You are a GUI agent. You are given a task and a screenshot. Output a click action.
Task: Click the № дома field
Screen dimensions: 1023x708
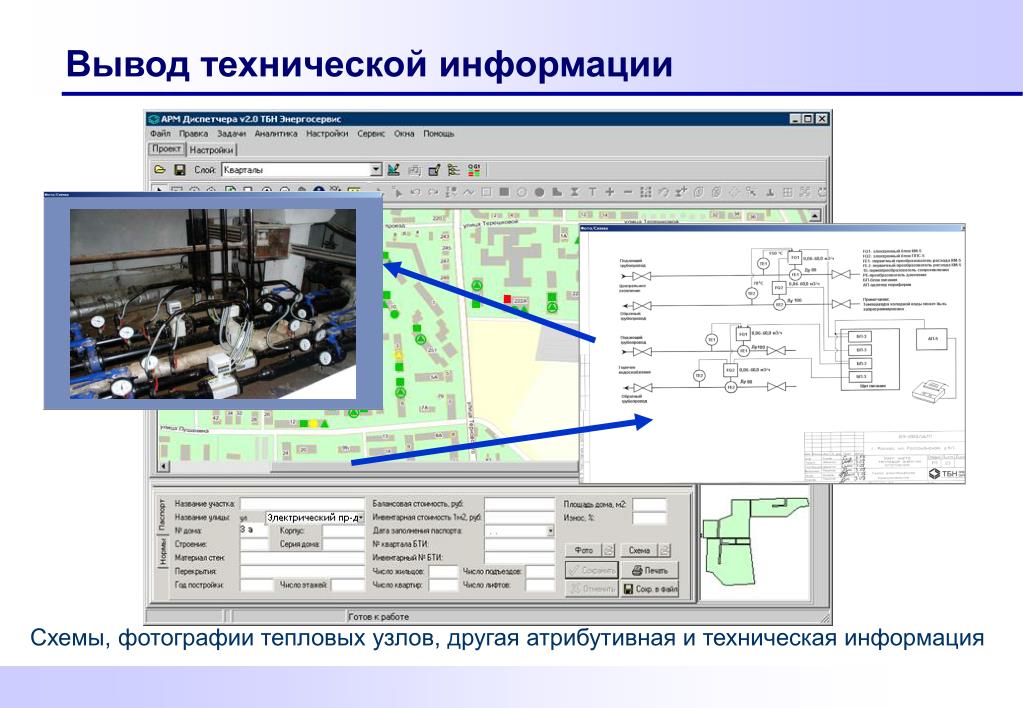(254, 531)
